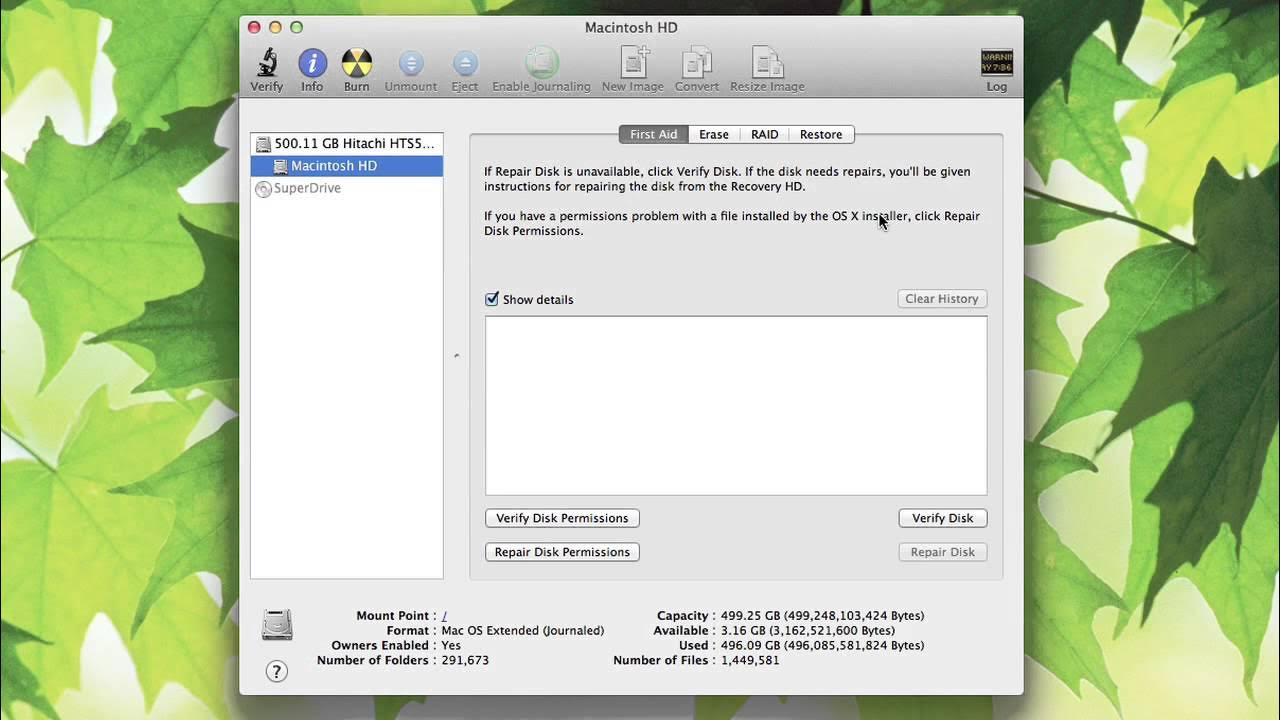Open the Log viewer icon
The width and height of the screenshot is (1280, 720).
(x=997, y=63)
